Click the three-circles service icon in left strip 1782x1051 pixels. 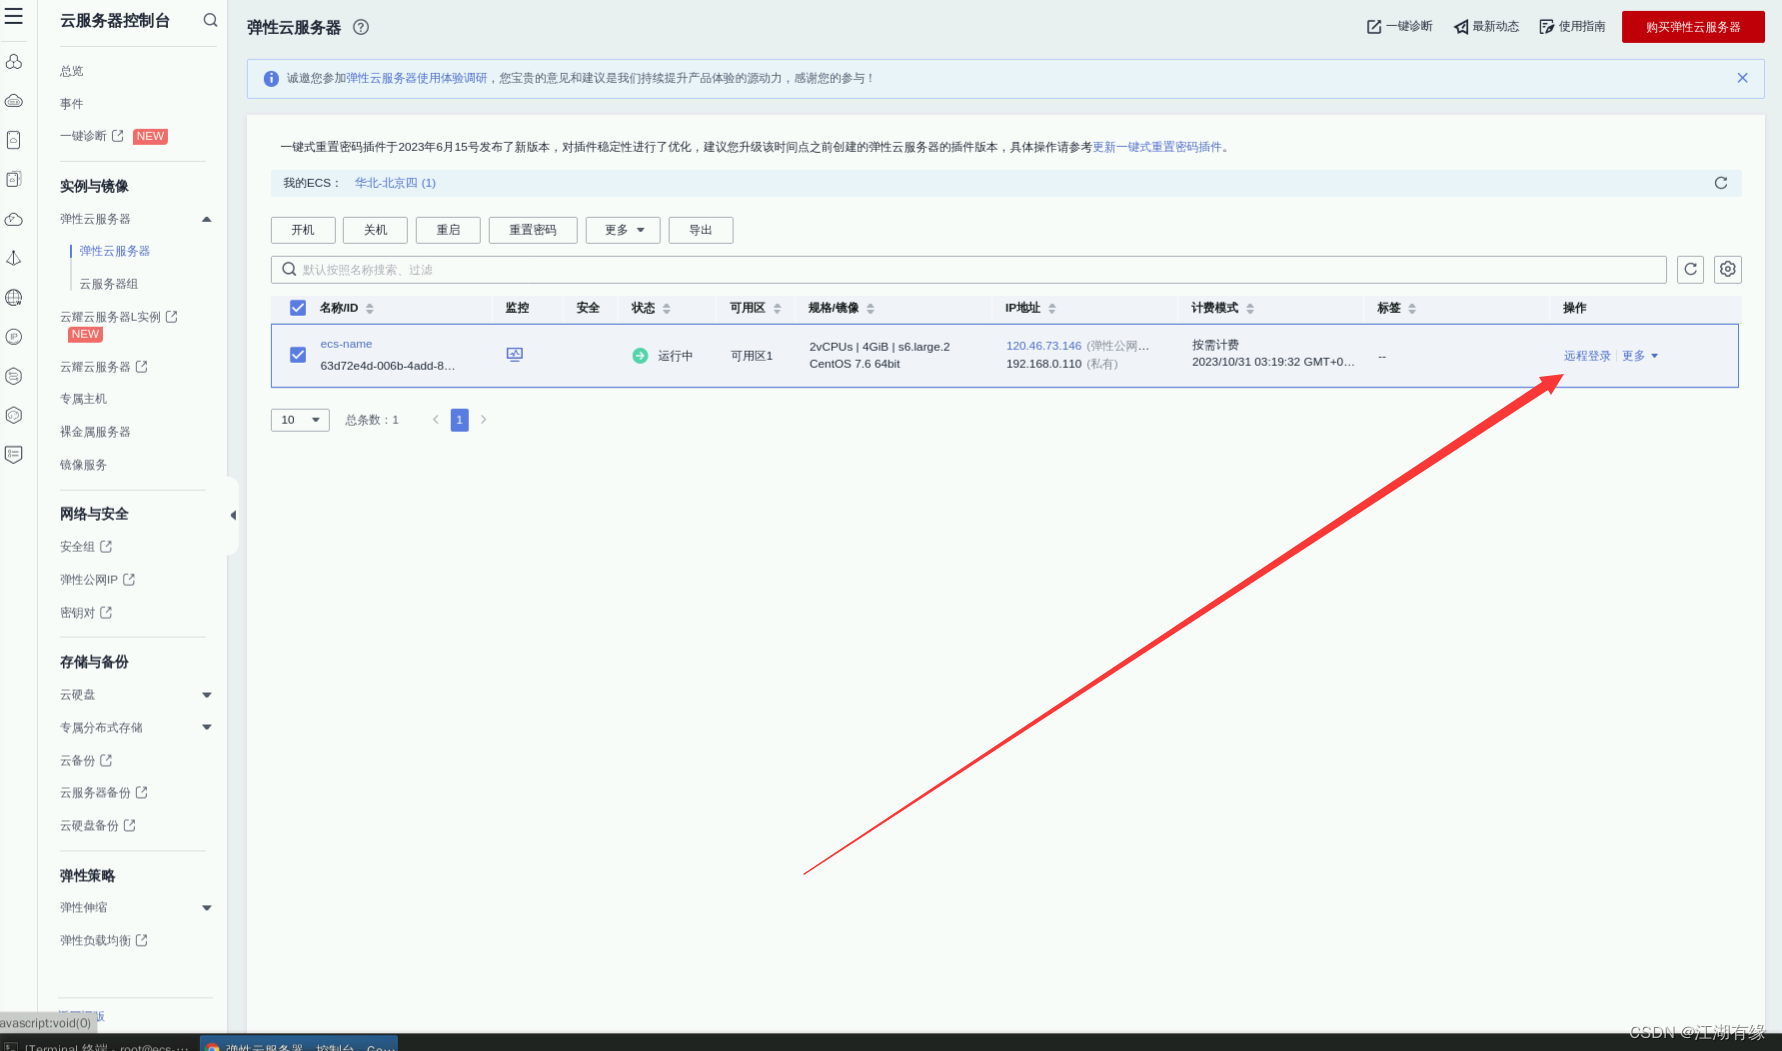(x=14, y=62)
